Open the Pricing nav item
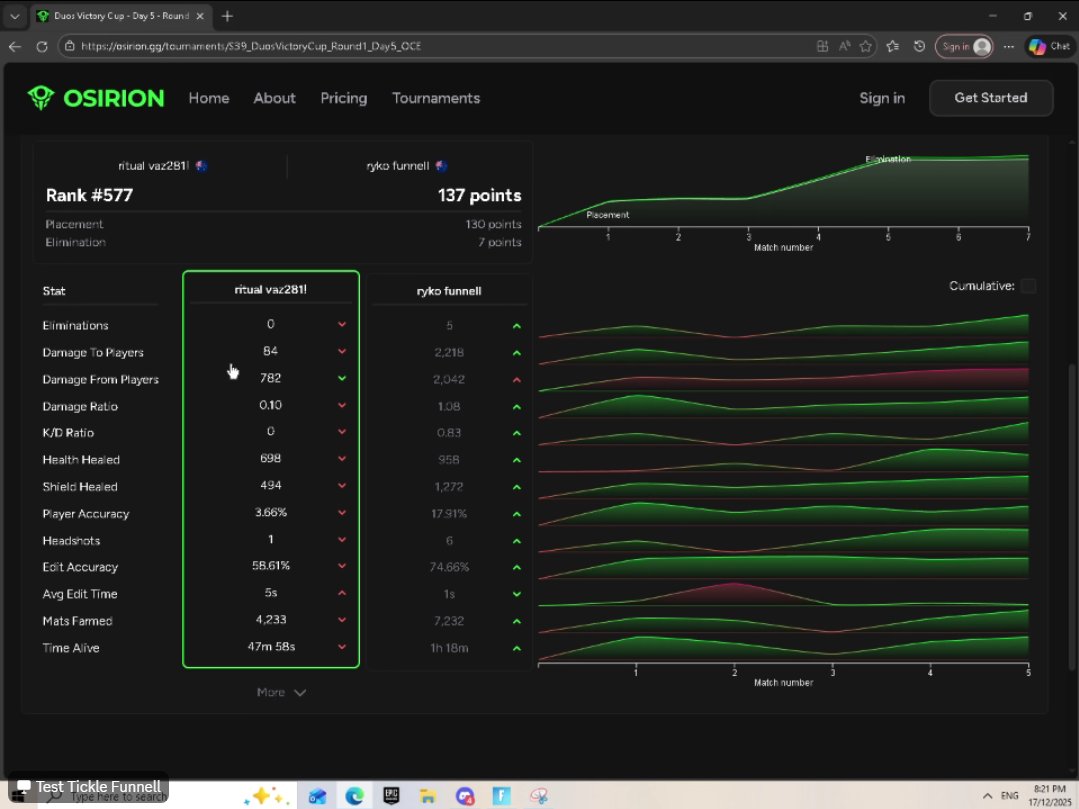The height and width of the screenshot is (809, 1079). (343, 98)
